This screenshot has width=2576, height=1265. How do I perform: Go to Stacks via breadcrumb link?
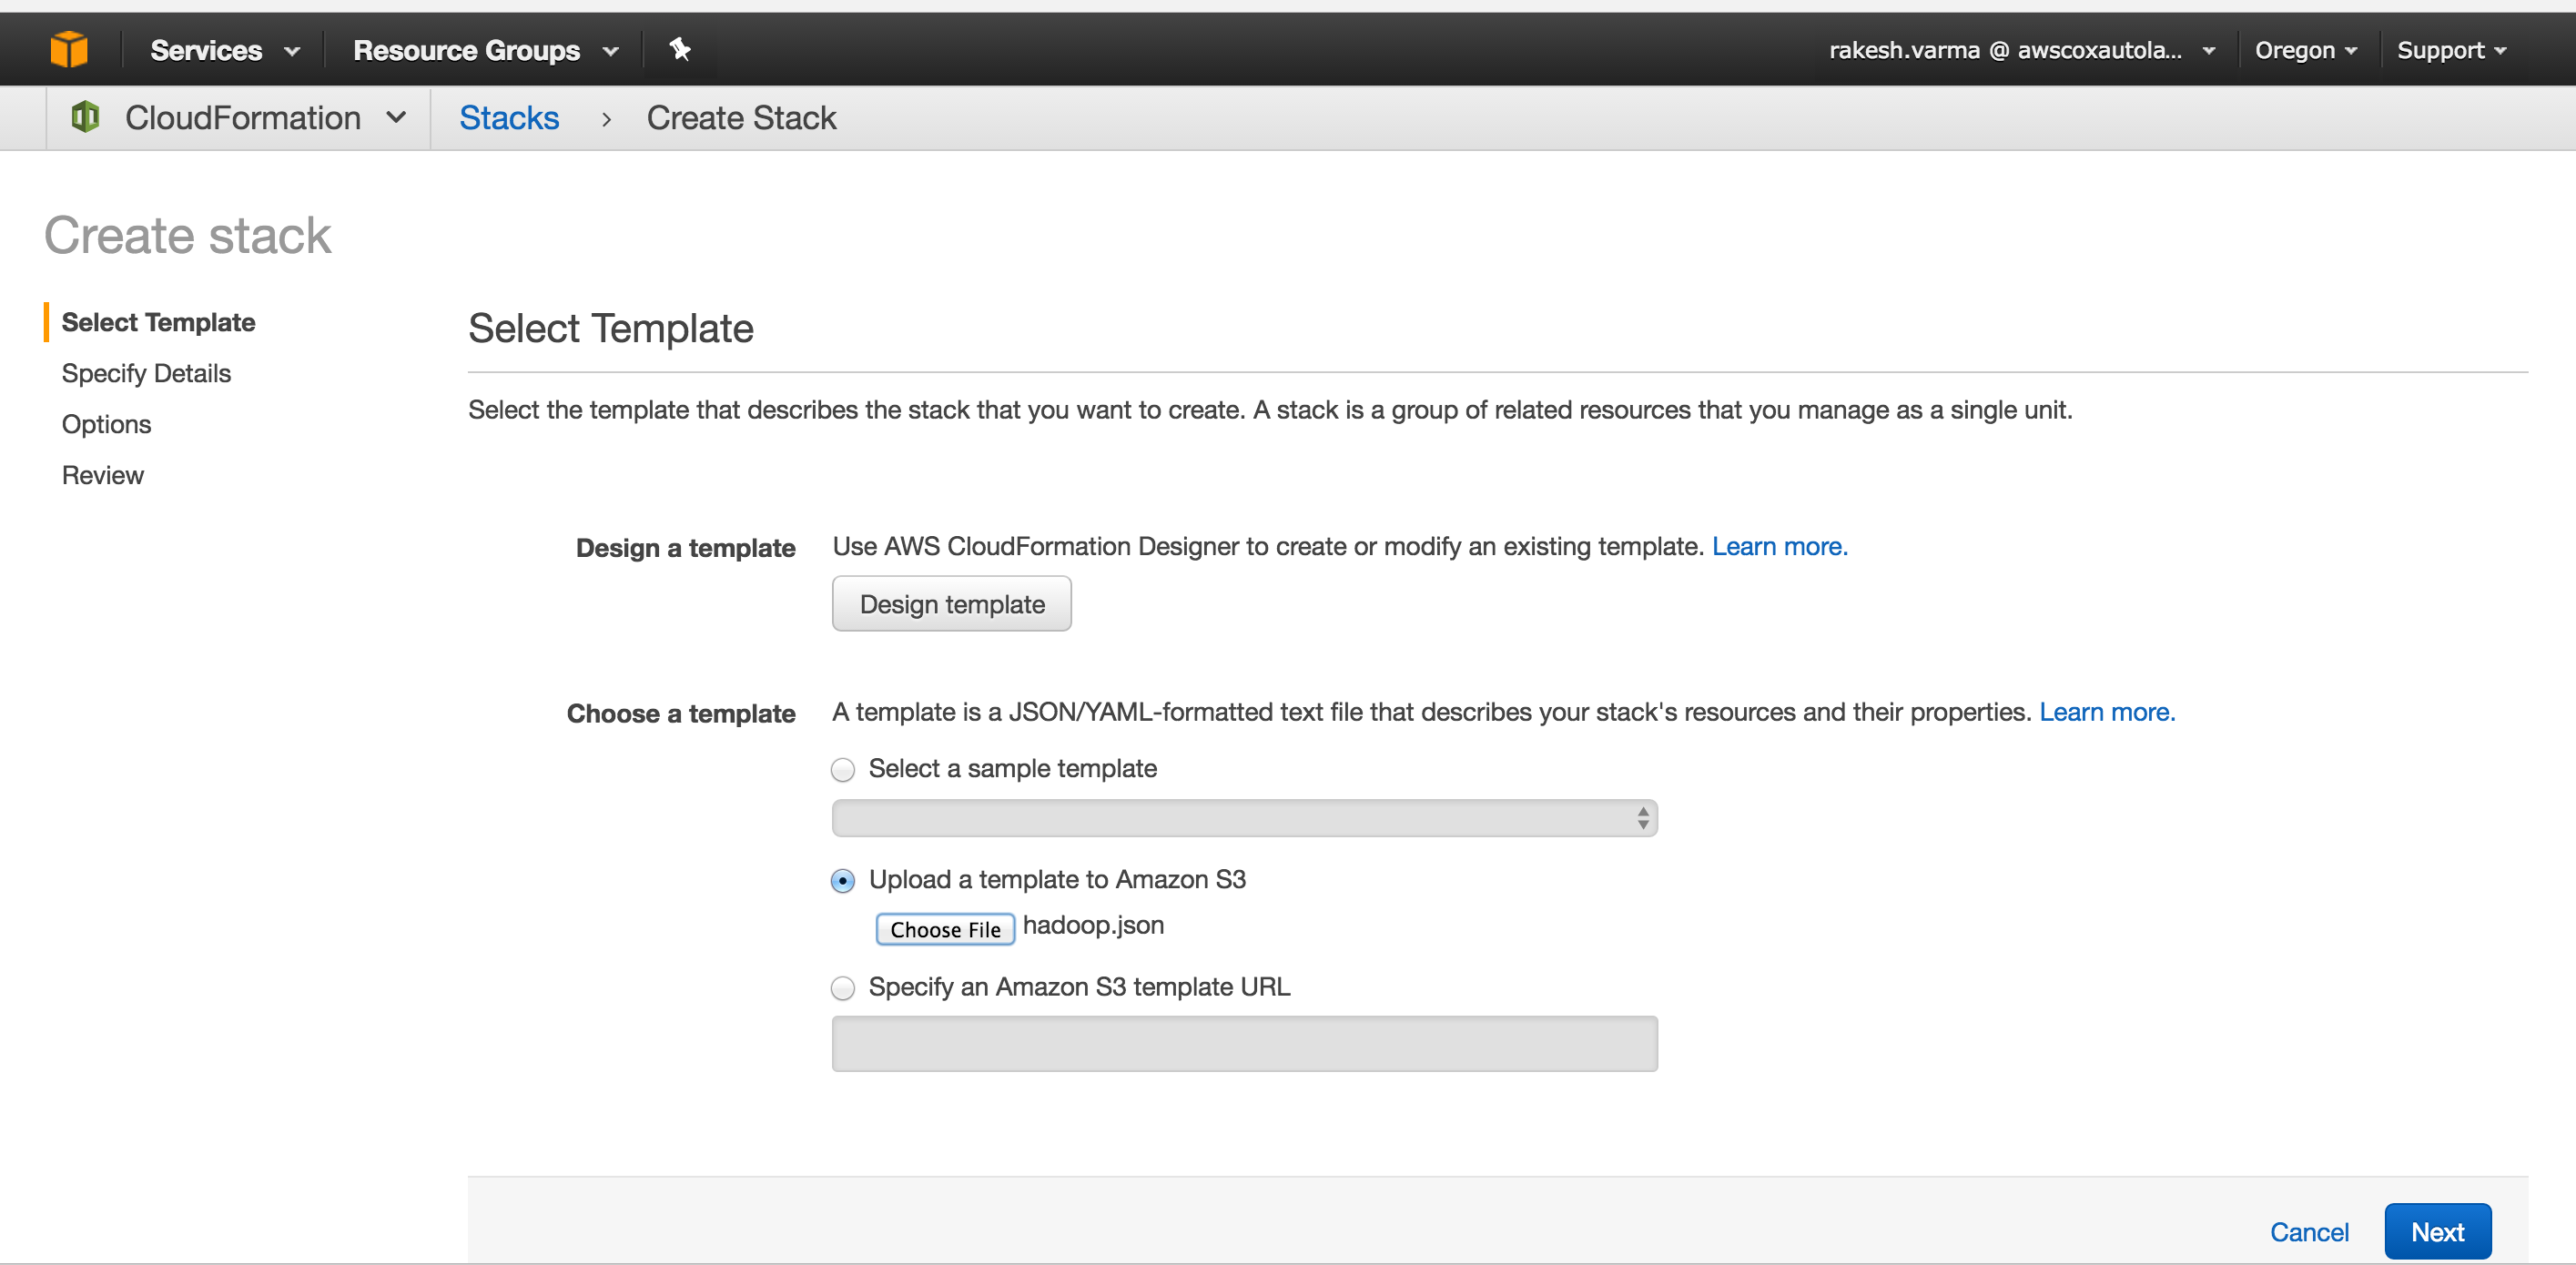click(508, 118)
